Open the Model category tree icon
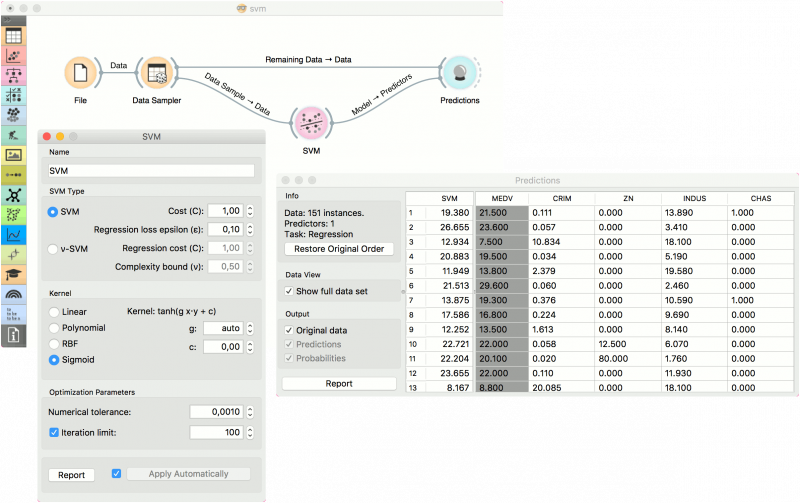Viewport: 800px width, 503px height. (14, 75)
